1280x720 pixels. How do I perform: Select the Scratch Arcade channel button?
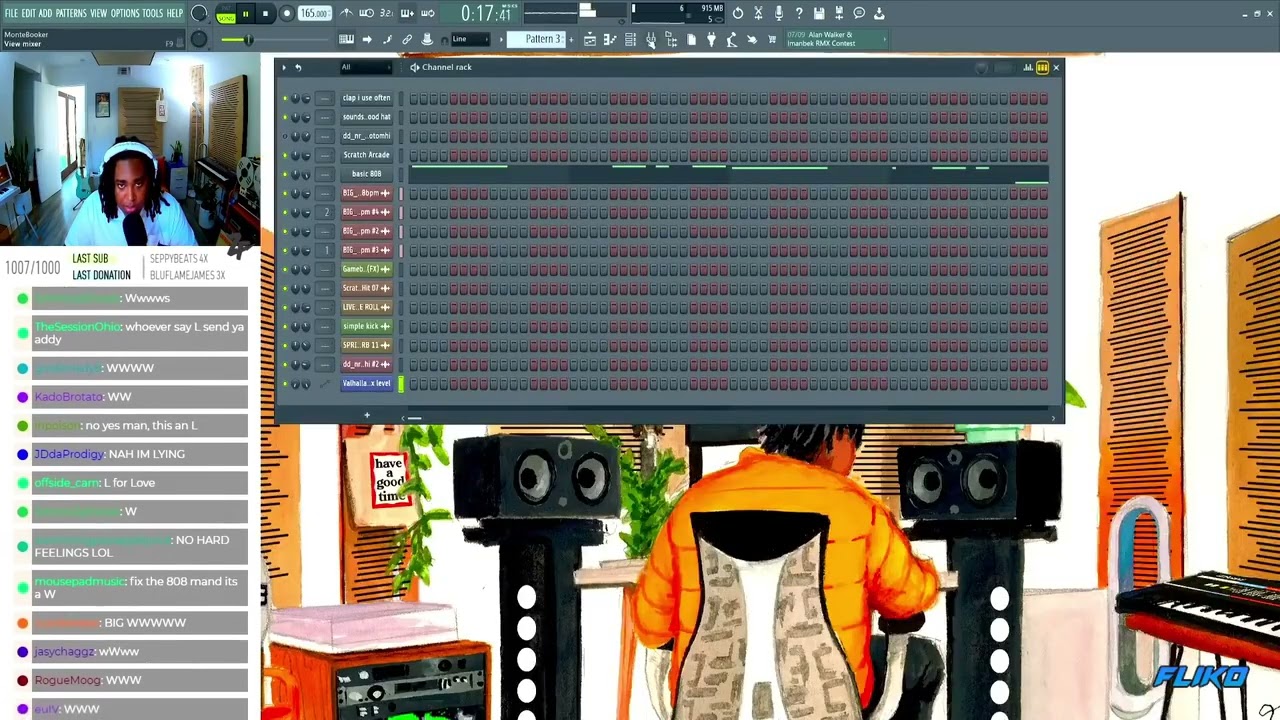366,155
